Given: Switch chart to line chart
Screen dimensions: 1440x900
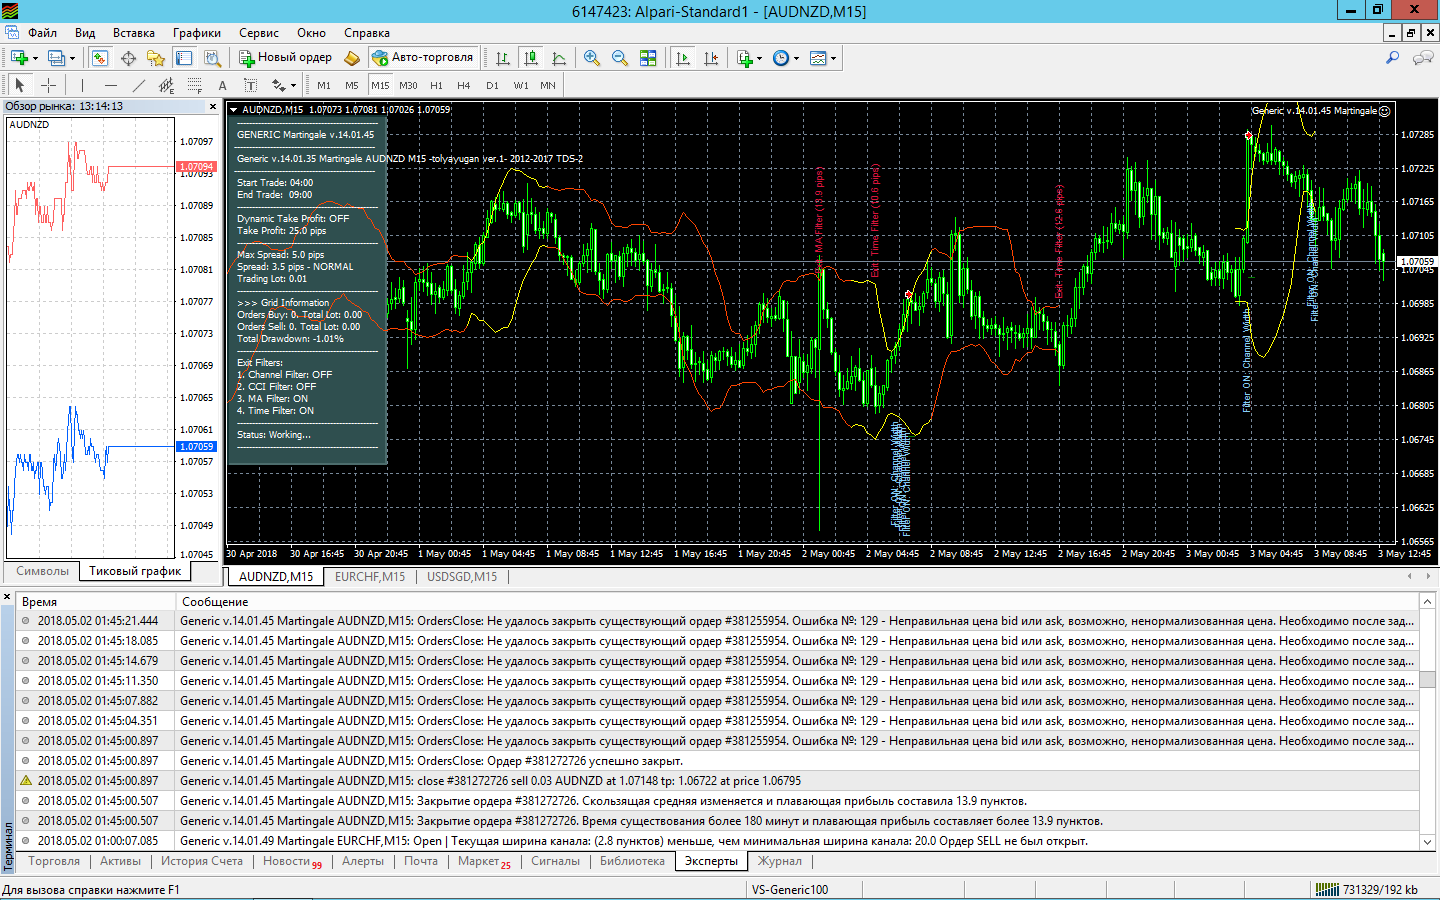Looking at the screenshot, I should point(559,58).
